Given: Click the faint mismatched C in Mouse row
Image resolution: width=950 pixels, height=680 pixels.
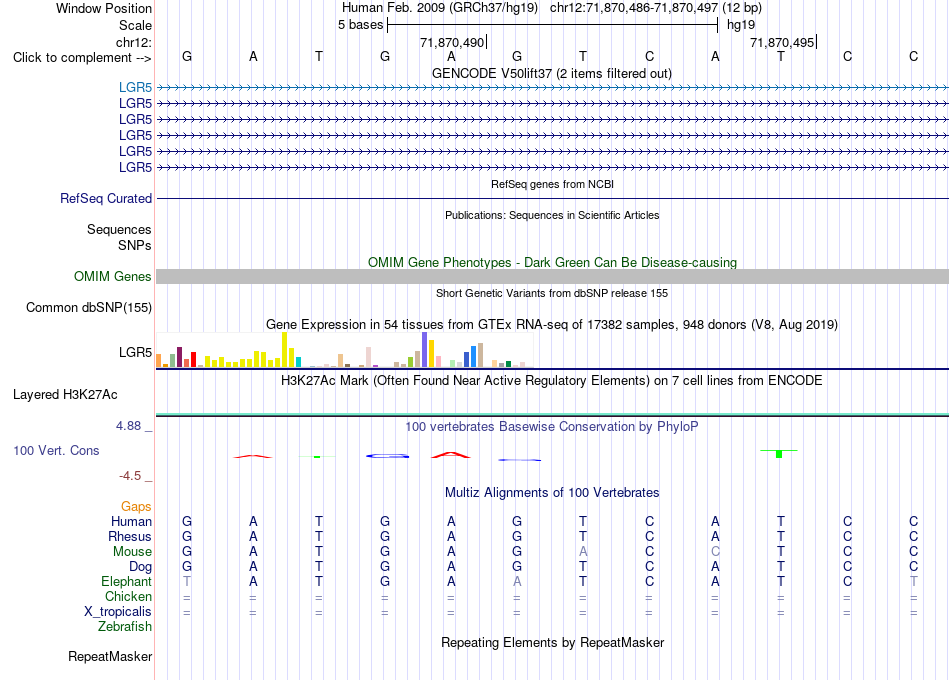Looking at the screenshot, I should [715, 552].
